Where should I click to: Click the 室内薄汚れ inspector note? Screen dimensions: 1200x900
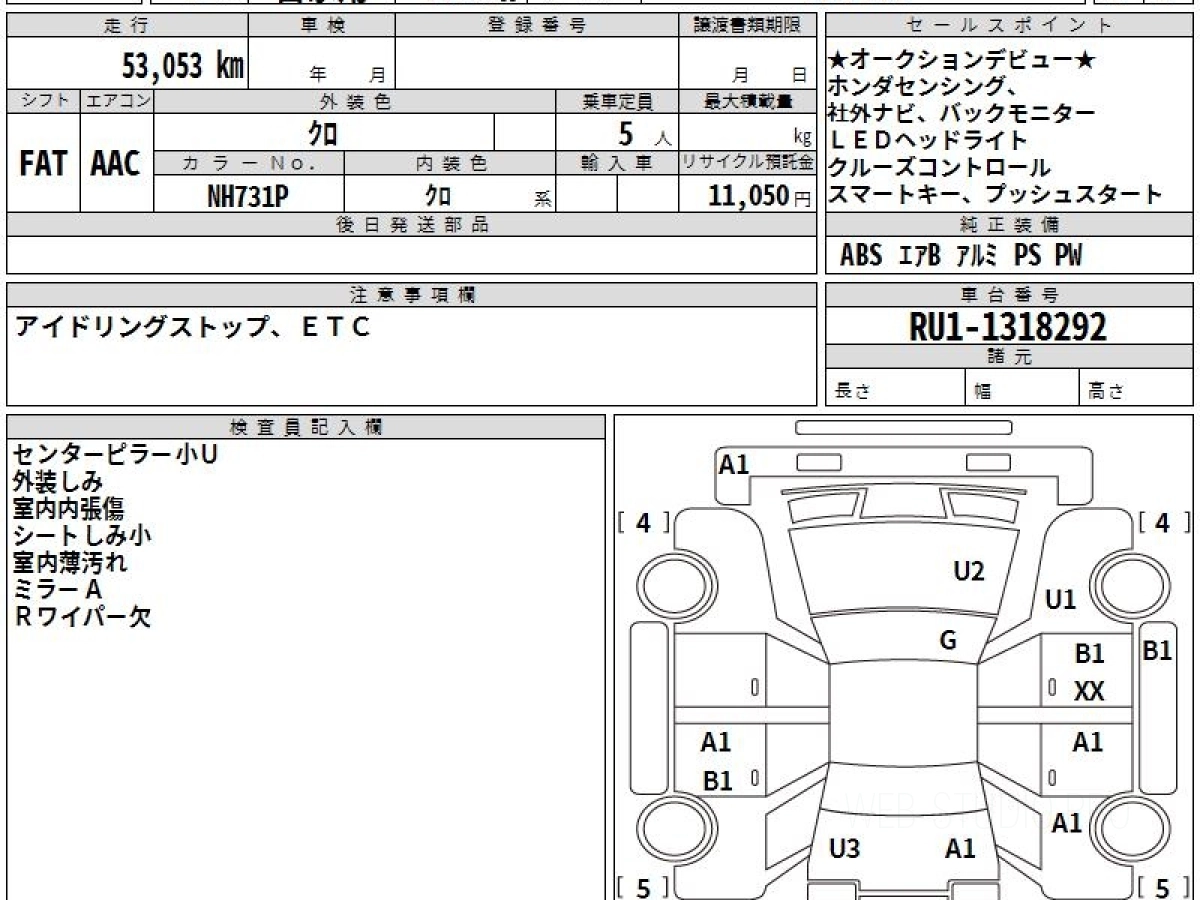(70, 563)
